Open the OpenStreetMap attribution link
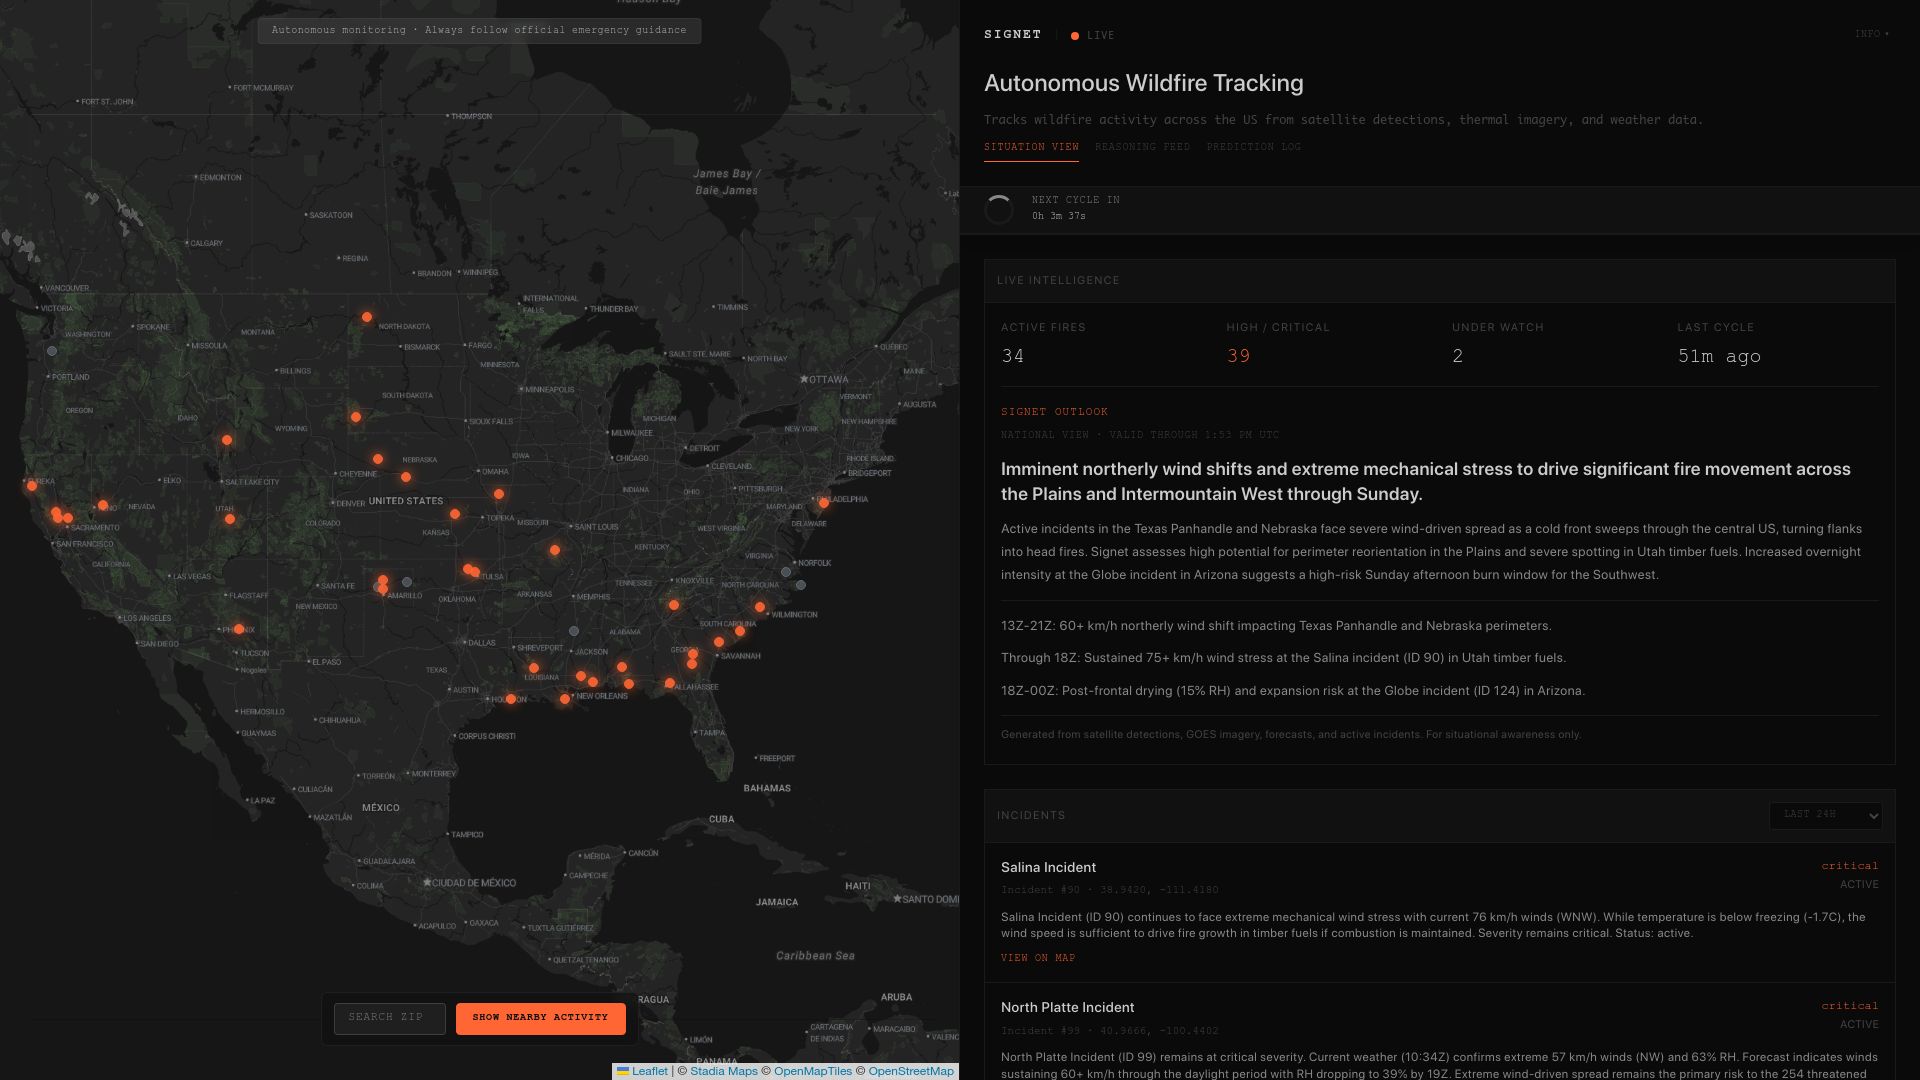Screen dimensions: 1920x1080 pos(911,1071)
